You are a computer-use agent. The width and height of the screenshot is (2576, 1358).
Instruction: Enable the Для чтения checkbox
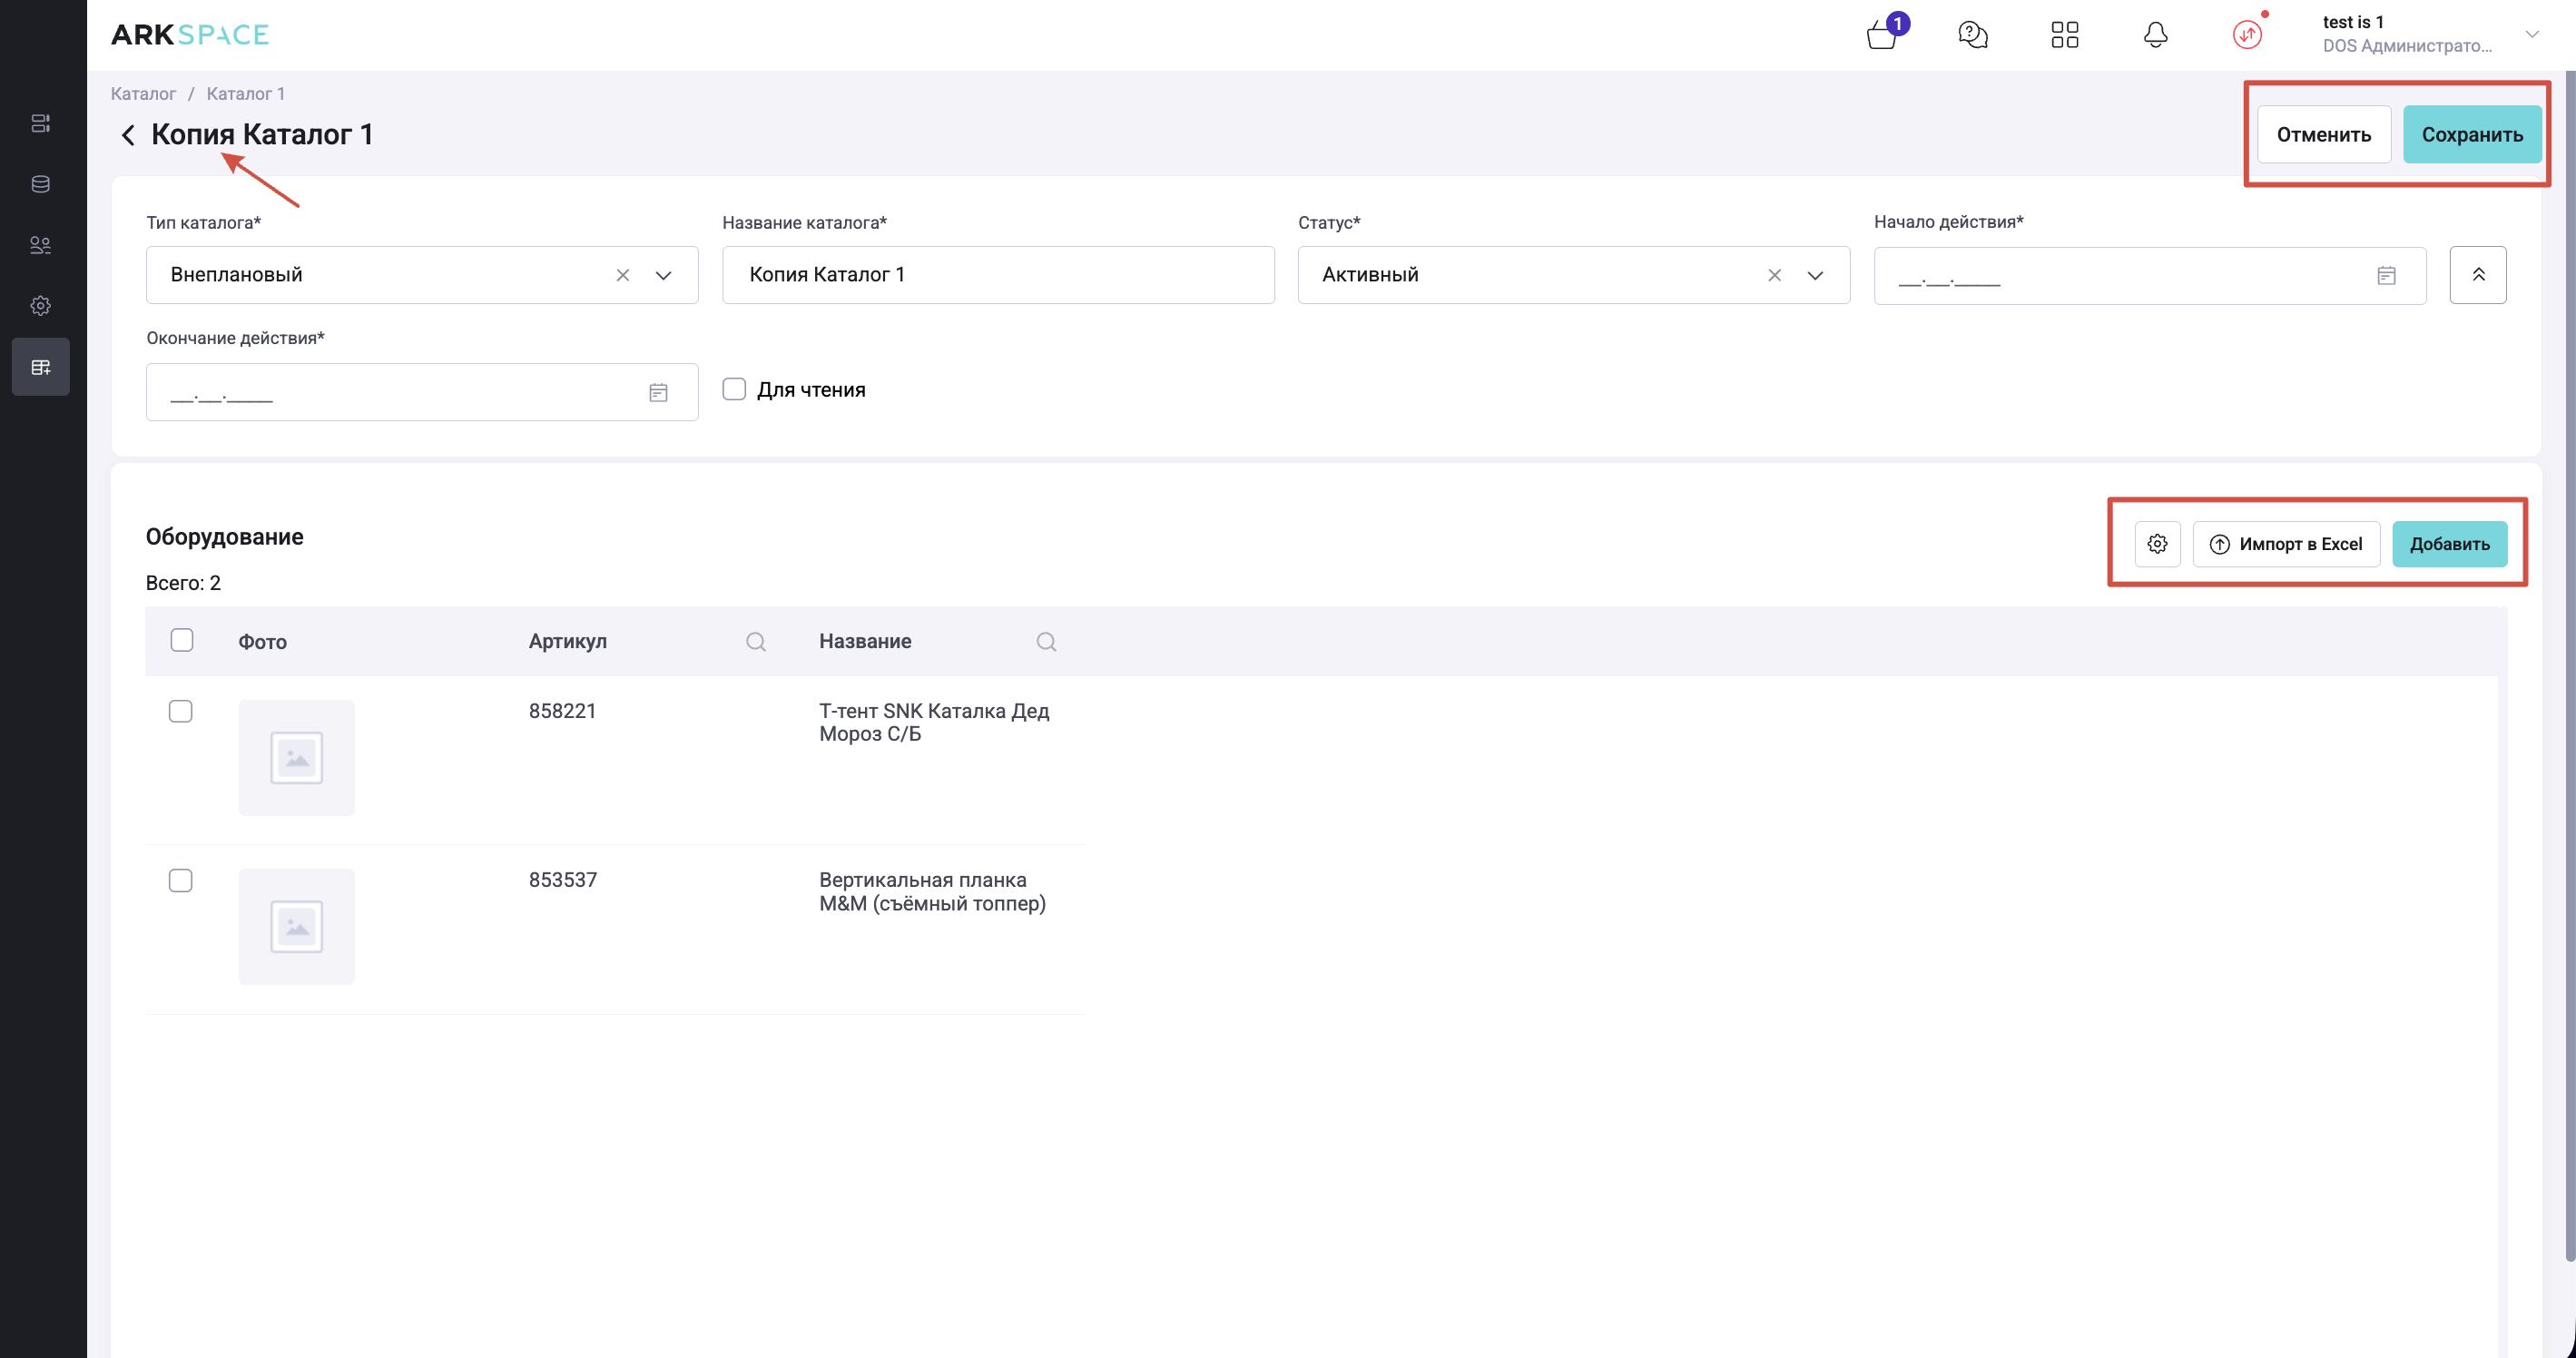734,389
